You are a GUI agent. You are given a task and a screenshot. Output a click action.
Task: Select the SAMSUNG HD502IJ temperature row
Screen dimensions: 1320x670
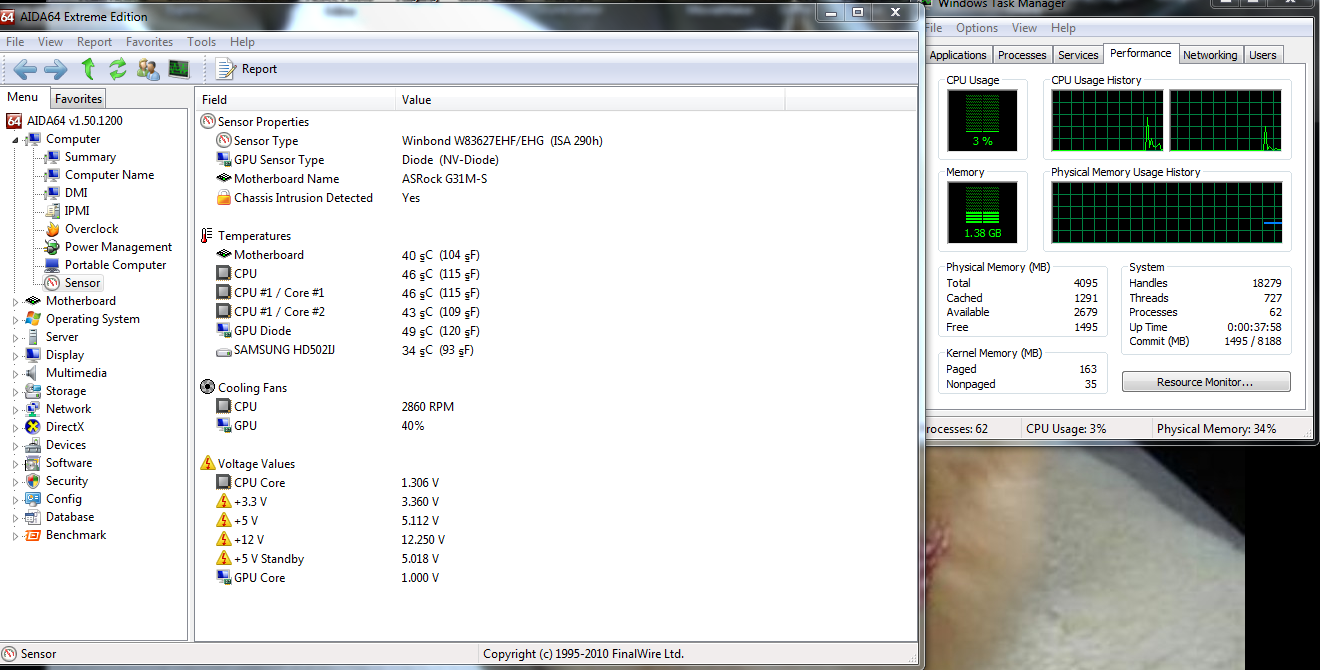click(556, 350)
